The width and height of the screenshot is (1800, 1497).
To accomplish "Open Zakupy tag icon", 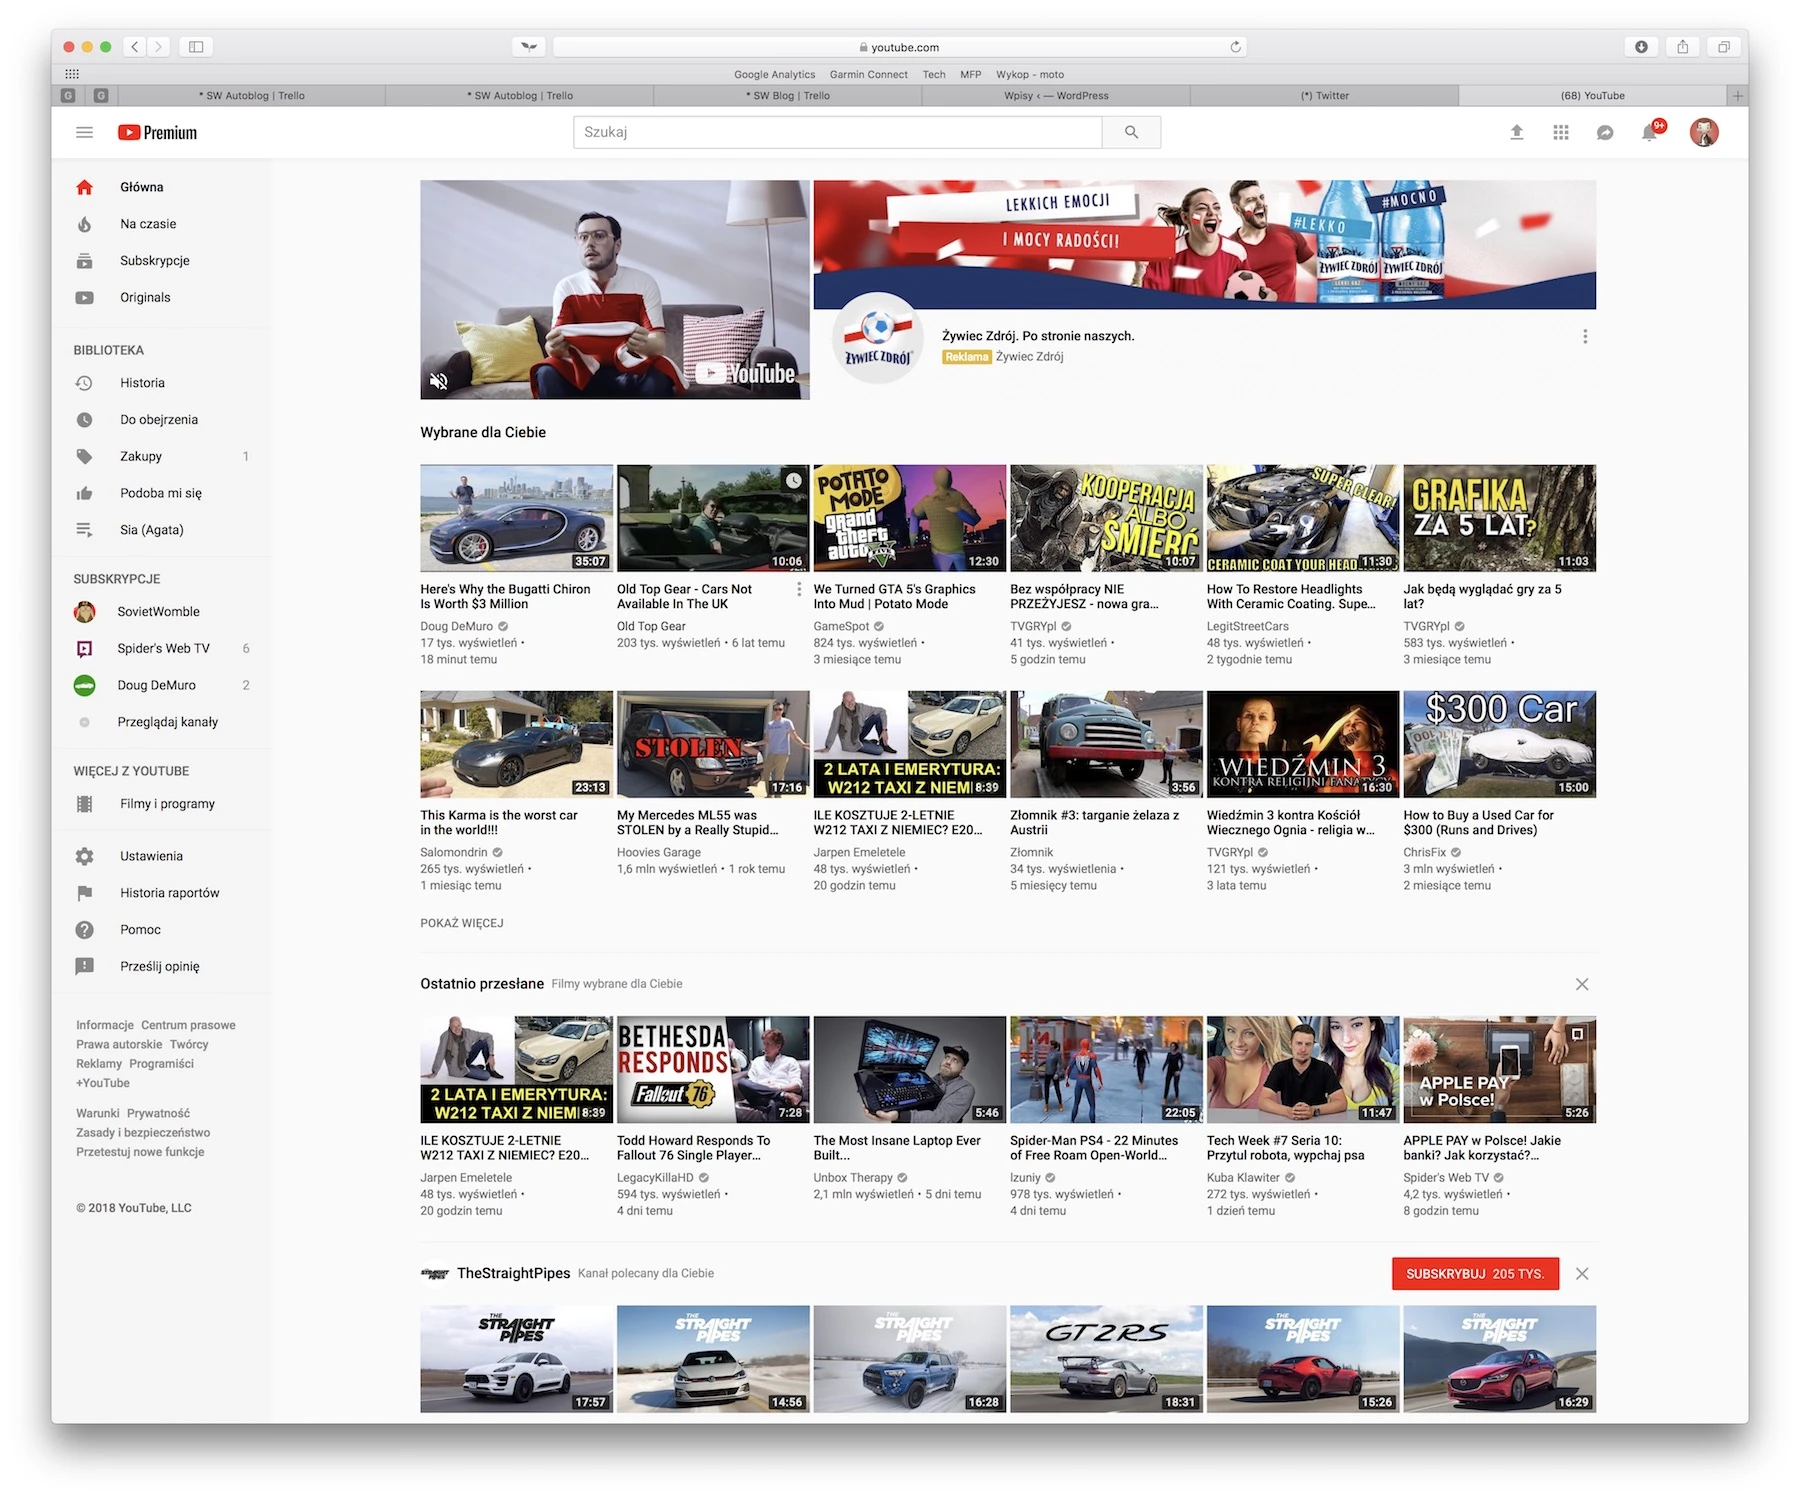I will coord(85,456).
